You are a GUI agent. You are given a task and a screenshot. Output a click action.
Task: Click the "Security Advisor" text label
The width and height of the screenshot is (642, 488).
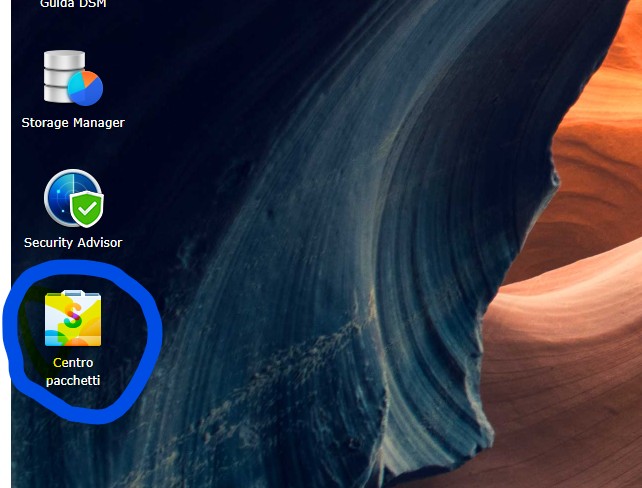[73, 243]
